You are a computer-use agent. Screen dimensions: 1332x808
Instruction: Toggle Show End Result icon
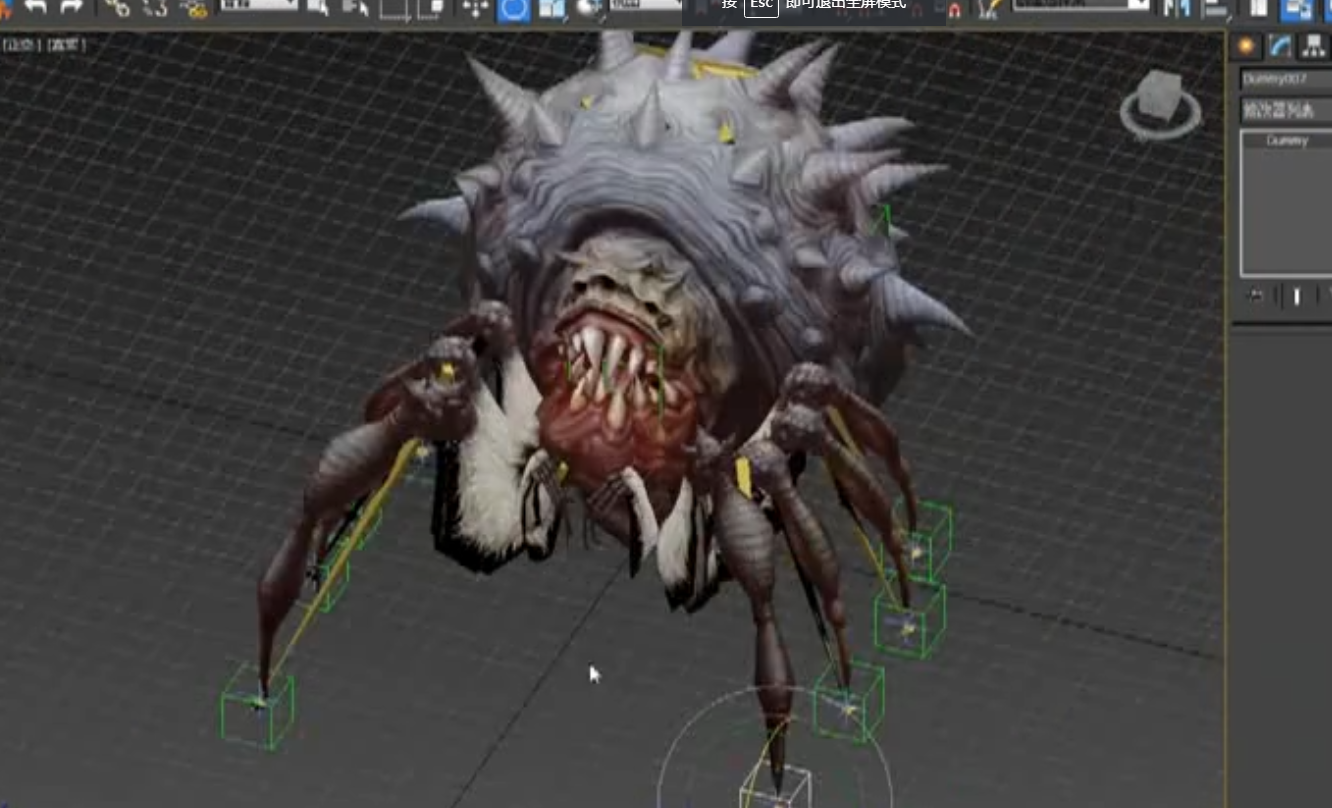click(x=1297, y=296)
